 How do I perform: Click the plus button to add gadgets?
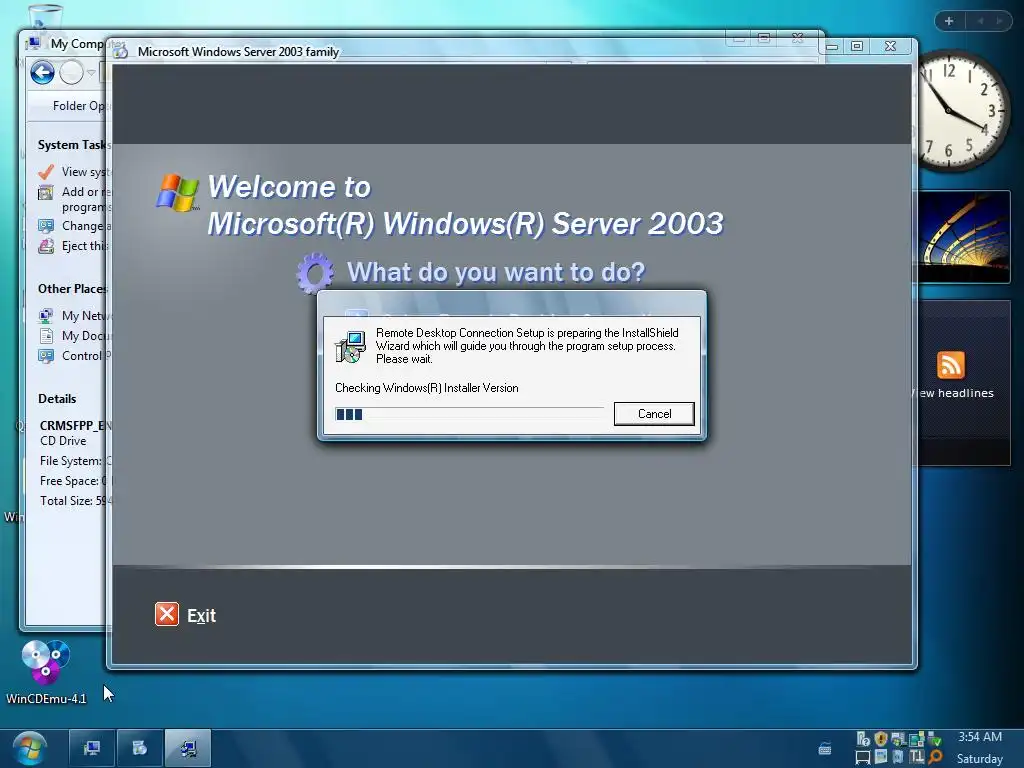tap(949, 21)
